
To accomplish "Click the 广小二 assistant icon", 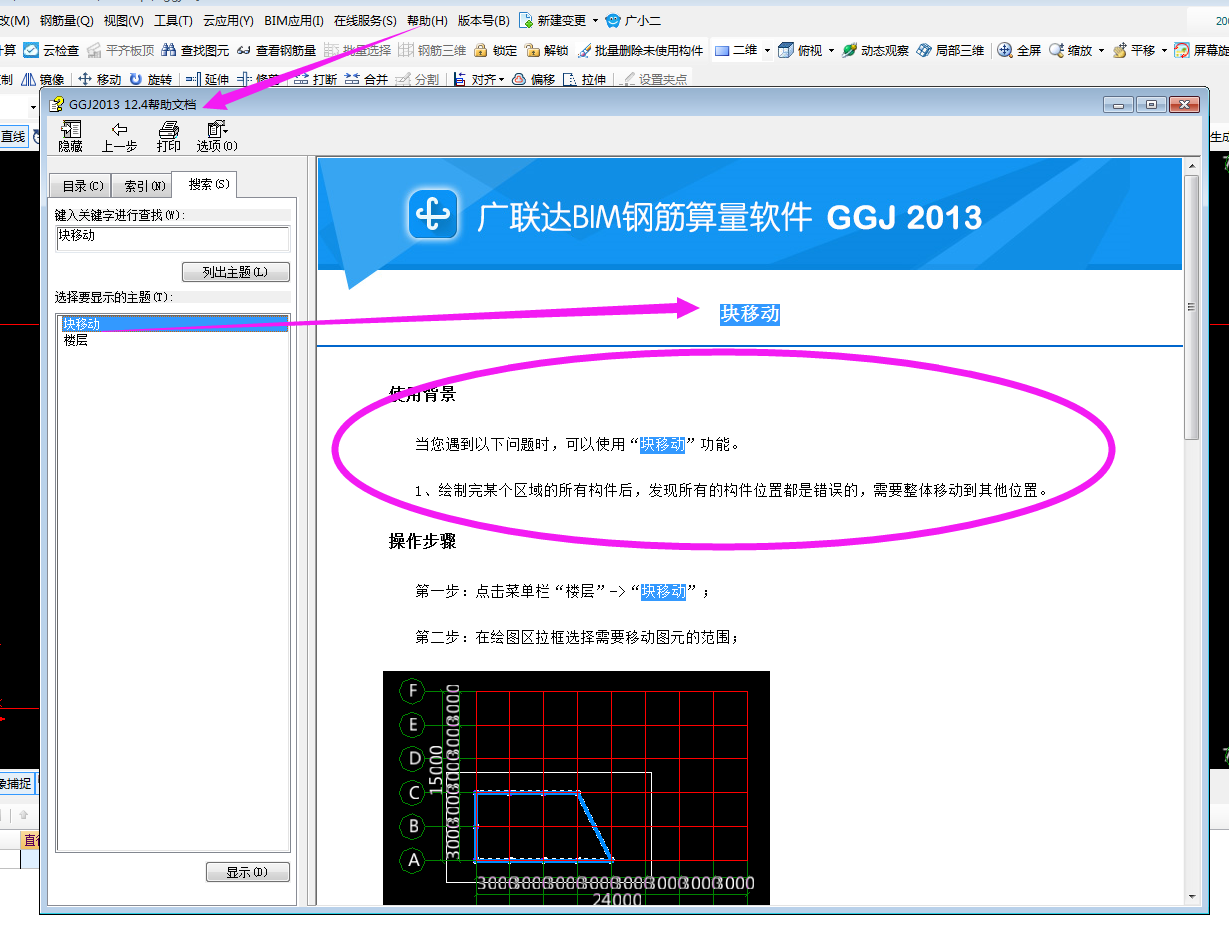I will [x=632, y=20].
